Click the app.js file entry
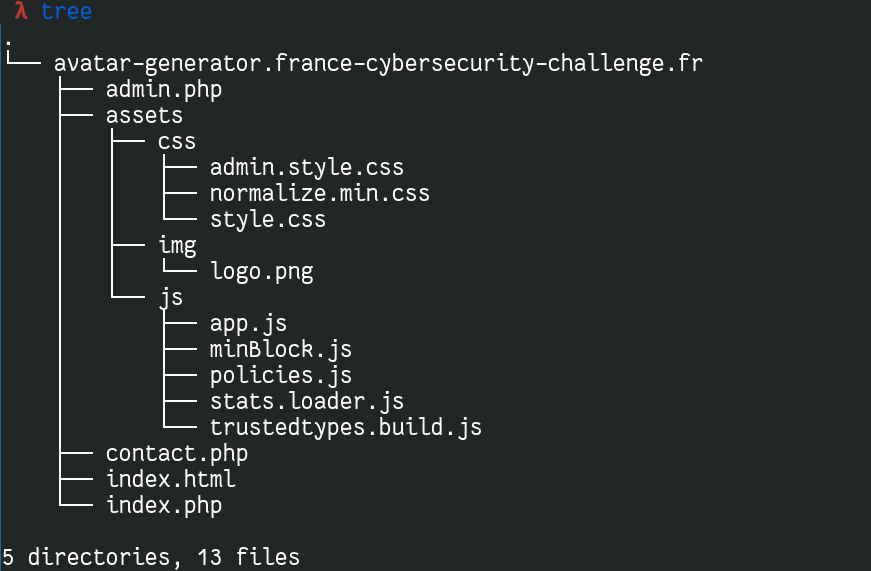871x571 pixels. tap(248, 324)
